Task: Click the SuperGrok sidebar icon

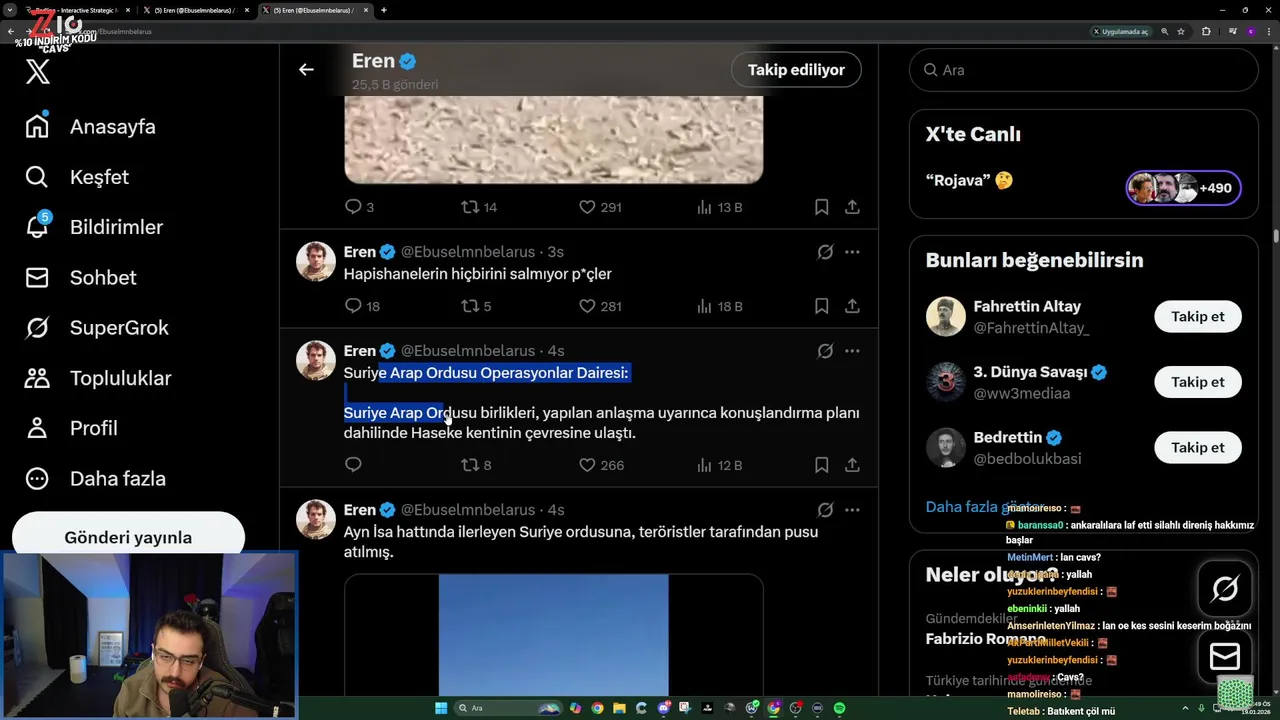Action: [37, 327]
